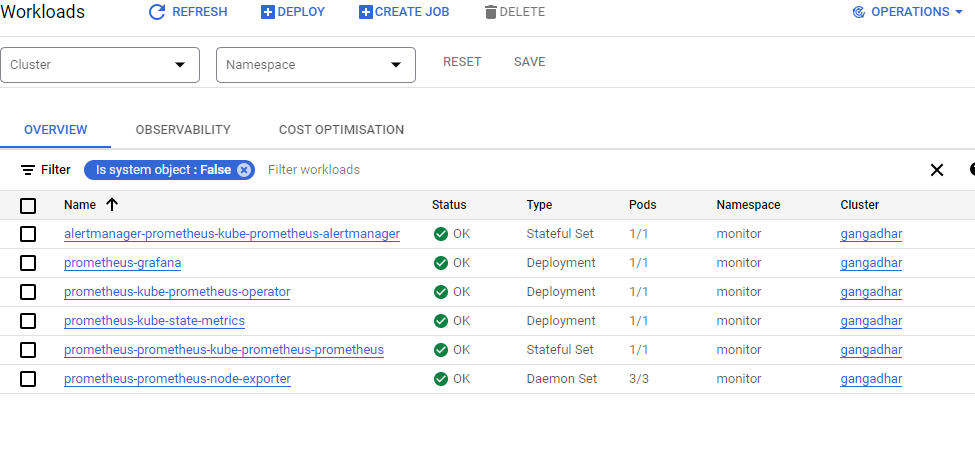
Task: Open gangadhar cluster link in alertmanager row
Action: (871, 234)
